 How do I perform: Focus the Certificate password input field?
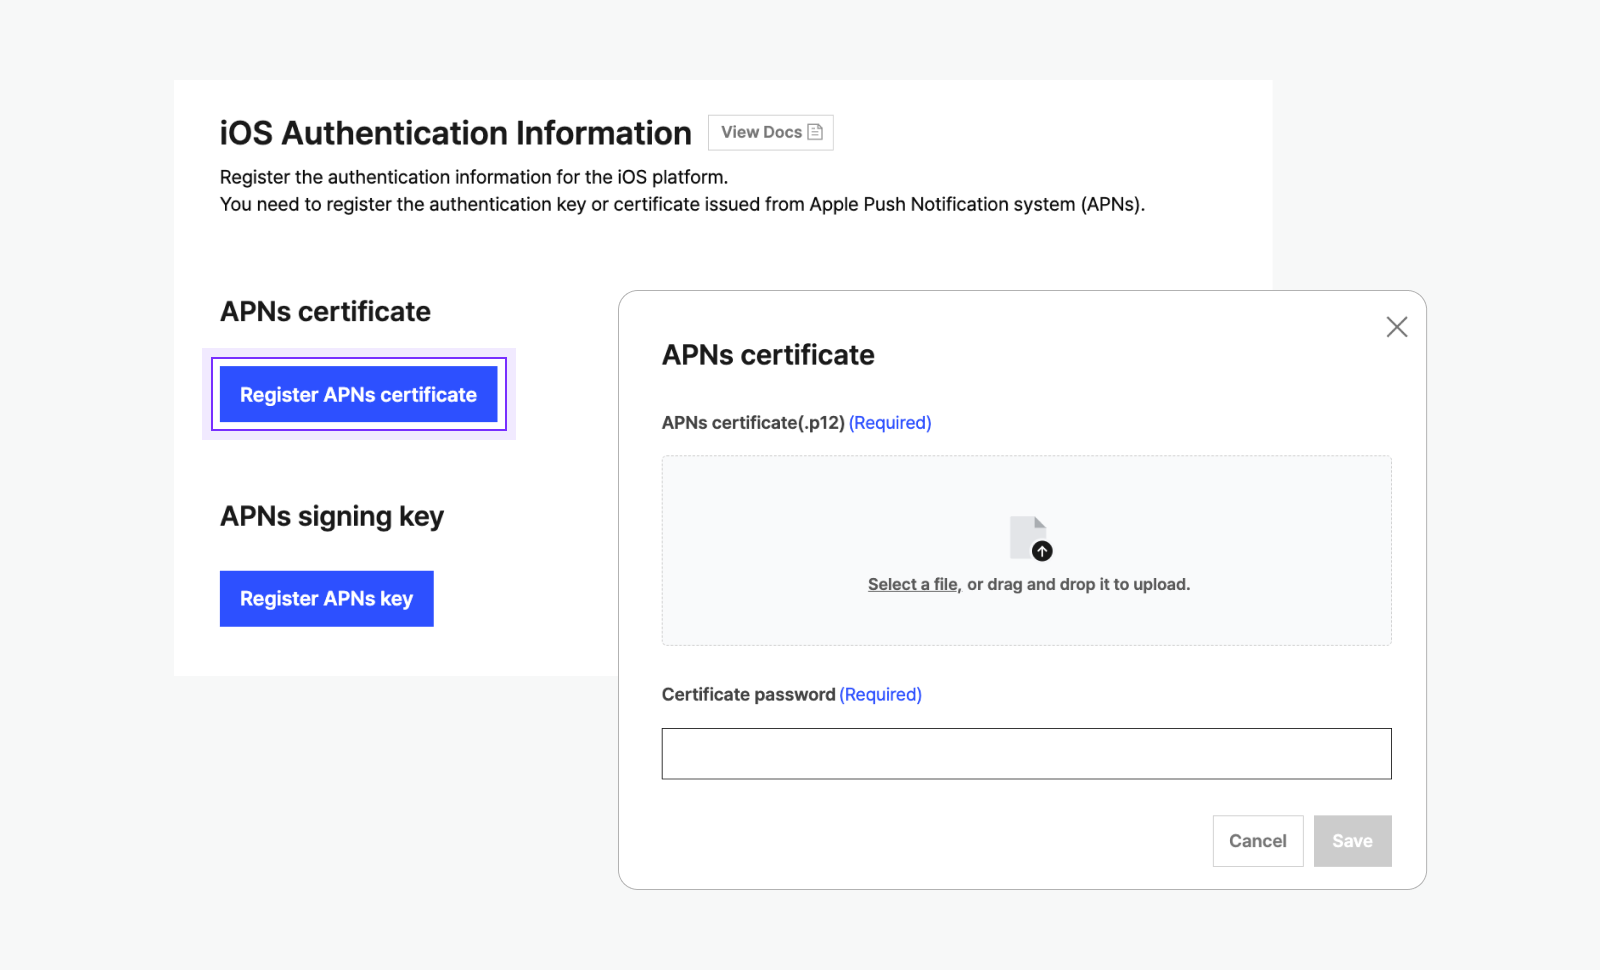(x=1026, y=753)
